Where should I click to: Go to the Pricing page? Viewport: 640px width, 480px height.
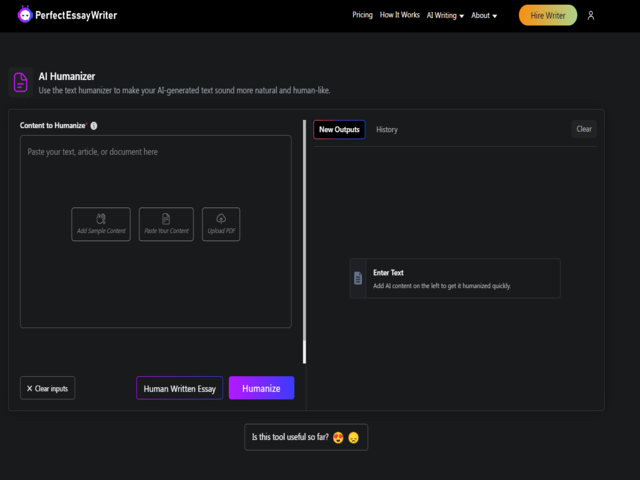(362, 16)
